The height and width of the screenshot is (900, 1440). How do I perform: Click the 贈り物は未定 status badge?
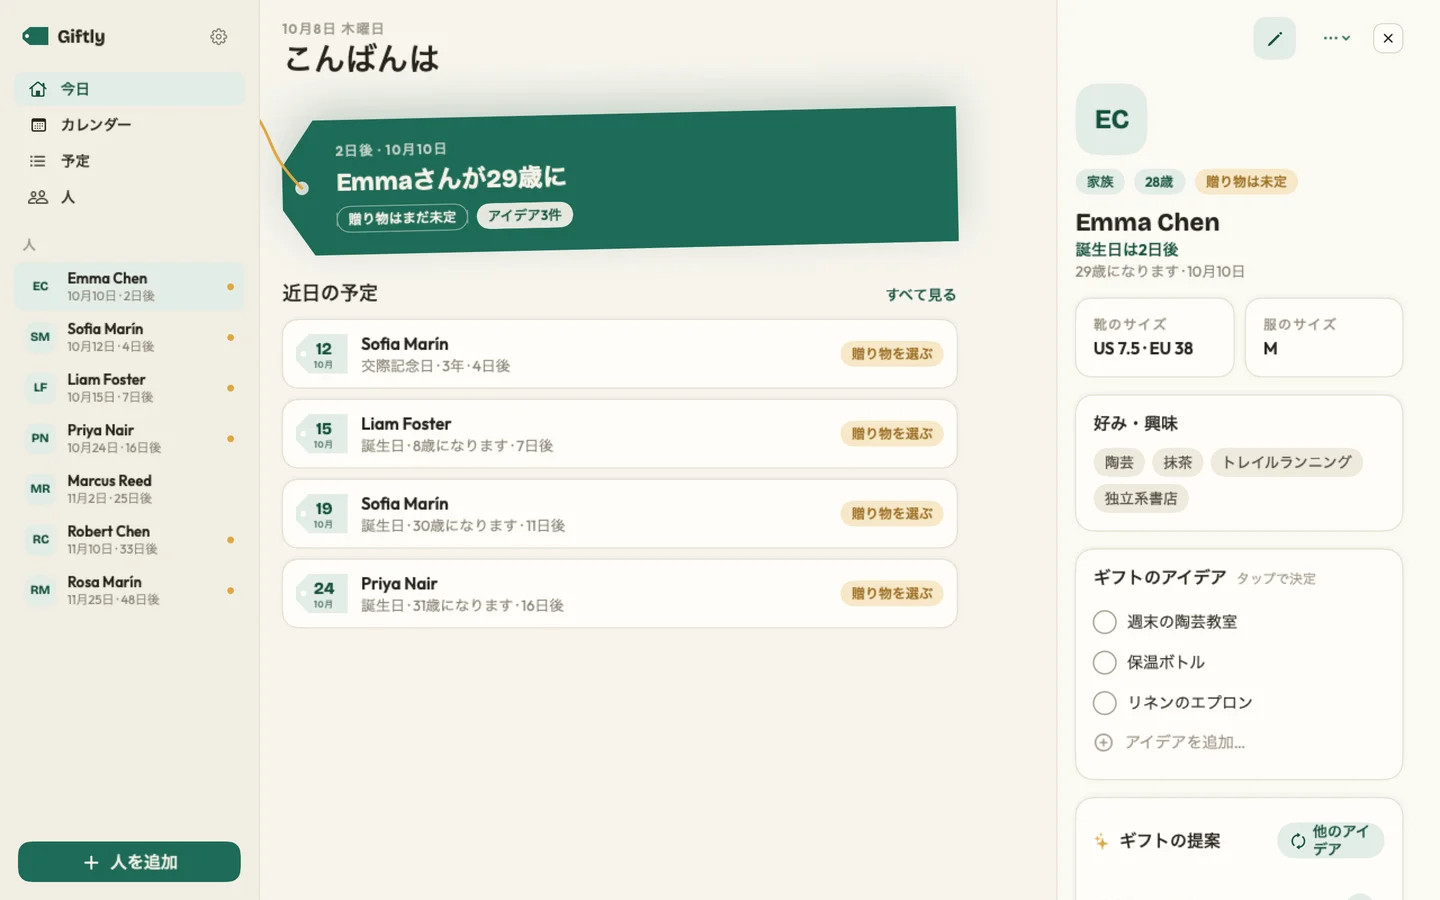[1246, 182]
